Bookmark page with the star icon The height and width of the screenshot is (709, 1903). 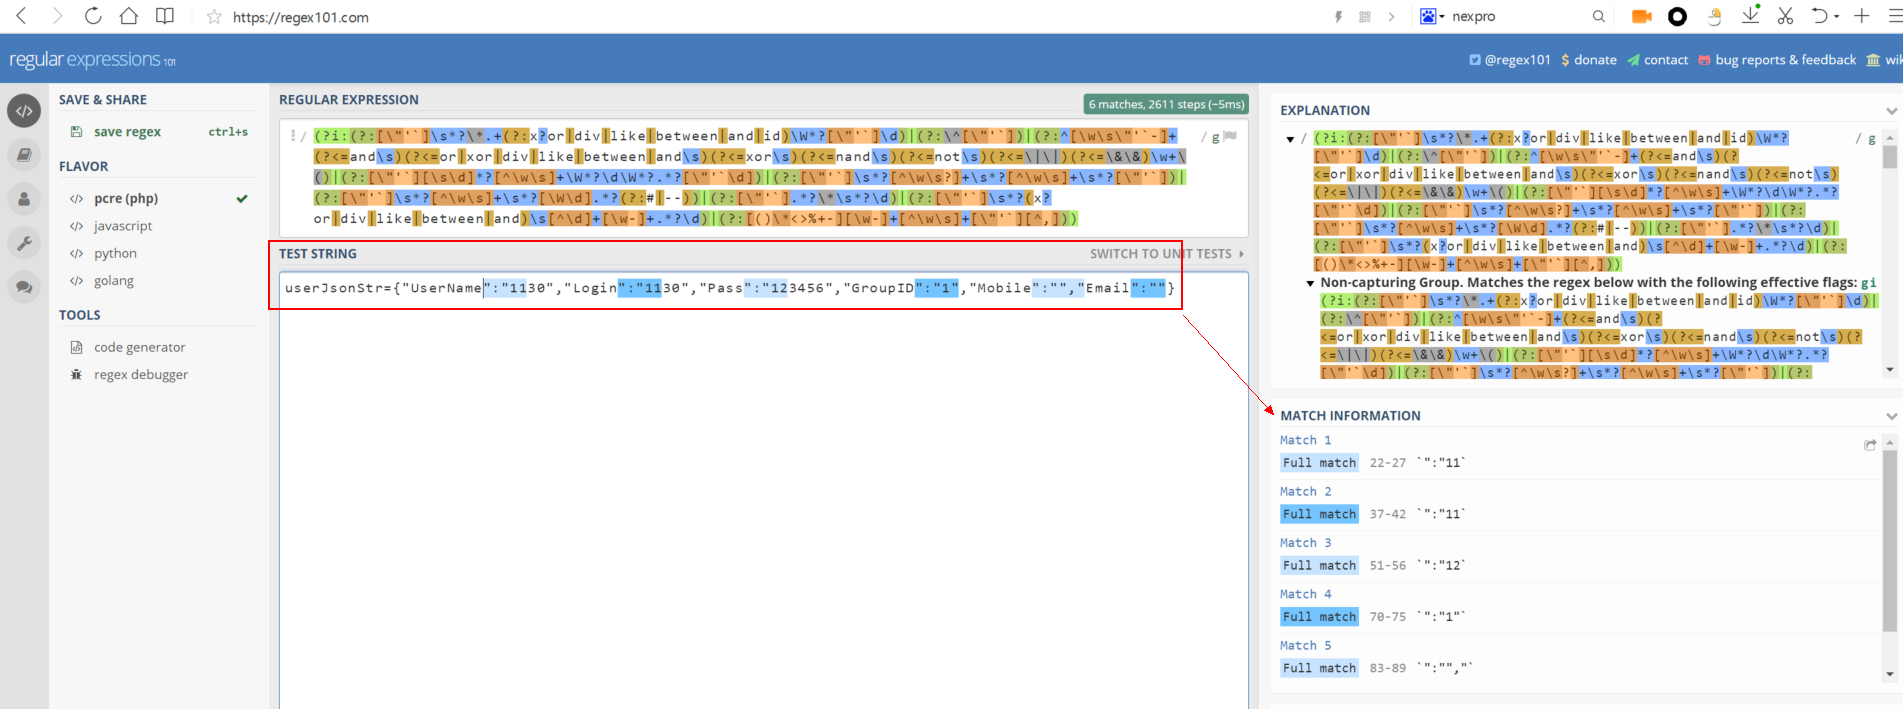214,17
